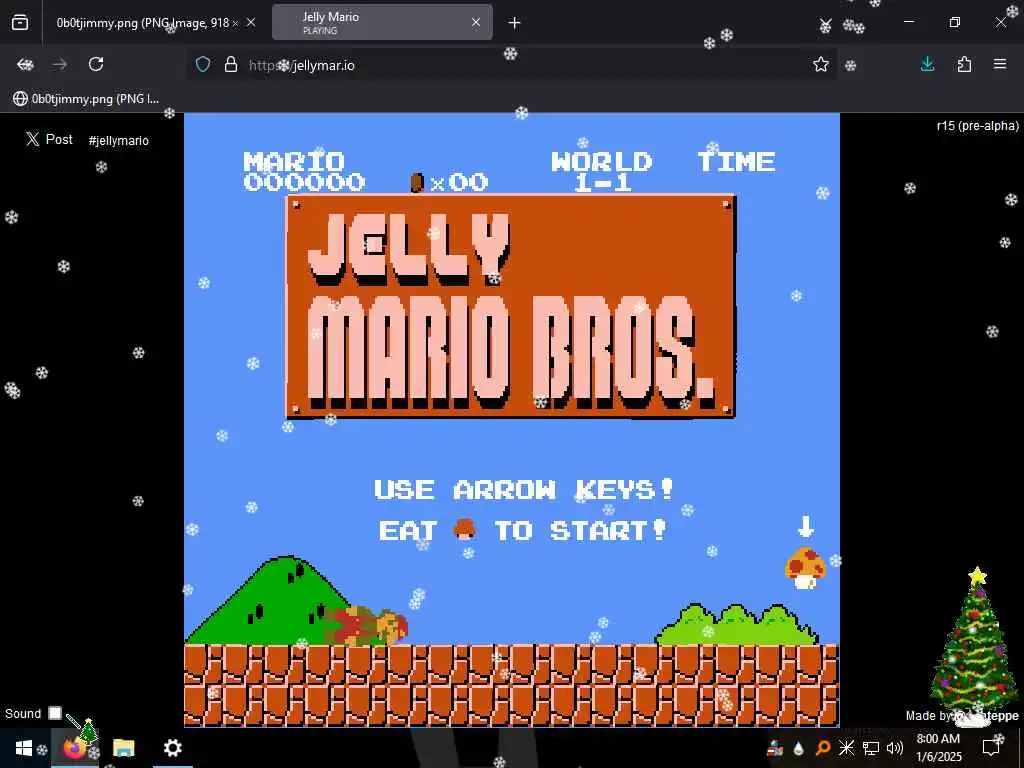Expand the list all tabs chevron
The width and height of the screenshot is (1024, 768).
(825, 25)
